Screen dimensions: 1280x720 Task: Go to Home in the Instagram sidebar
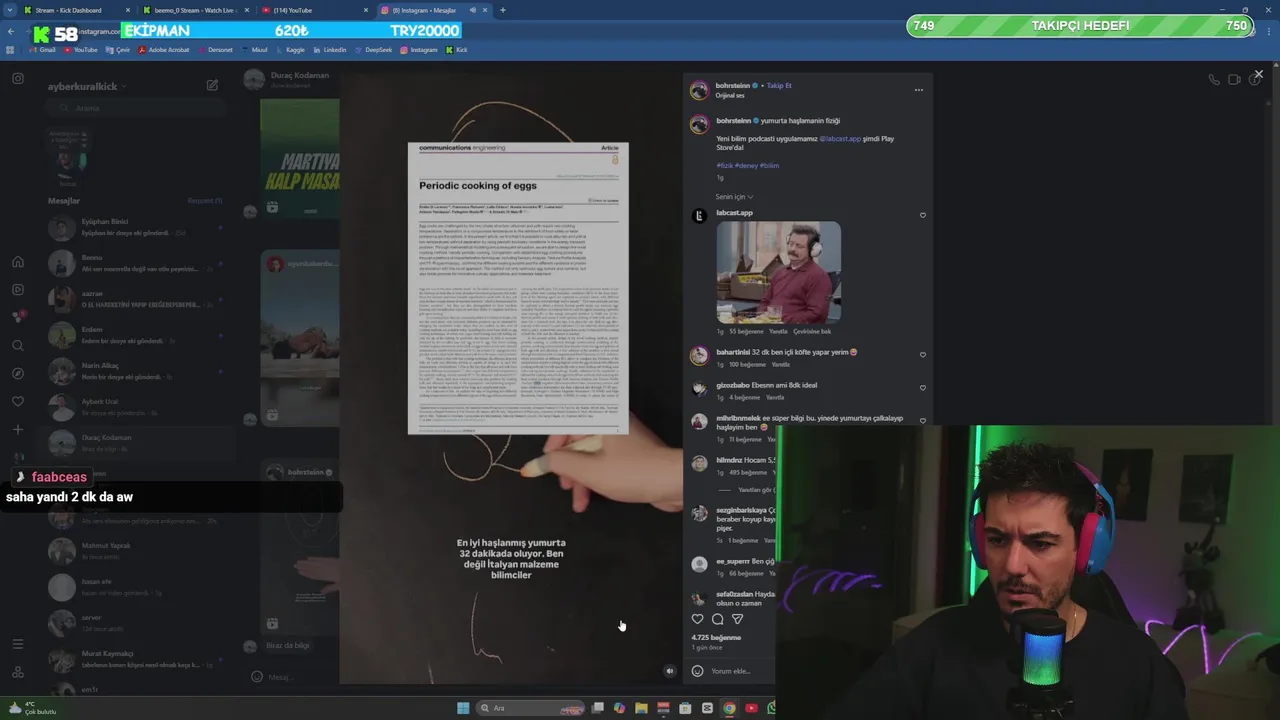coord(18,261)
